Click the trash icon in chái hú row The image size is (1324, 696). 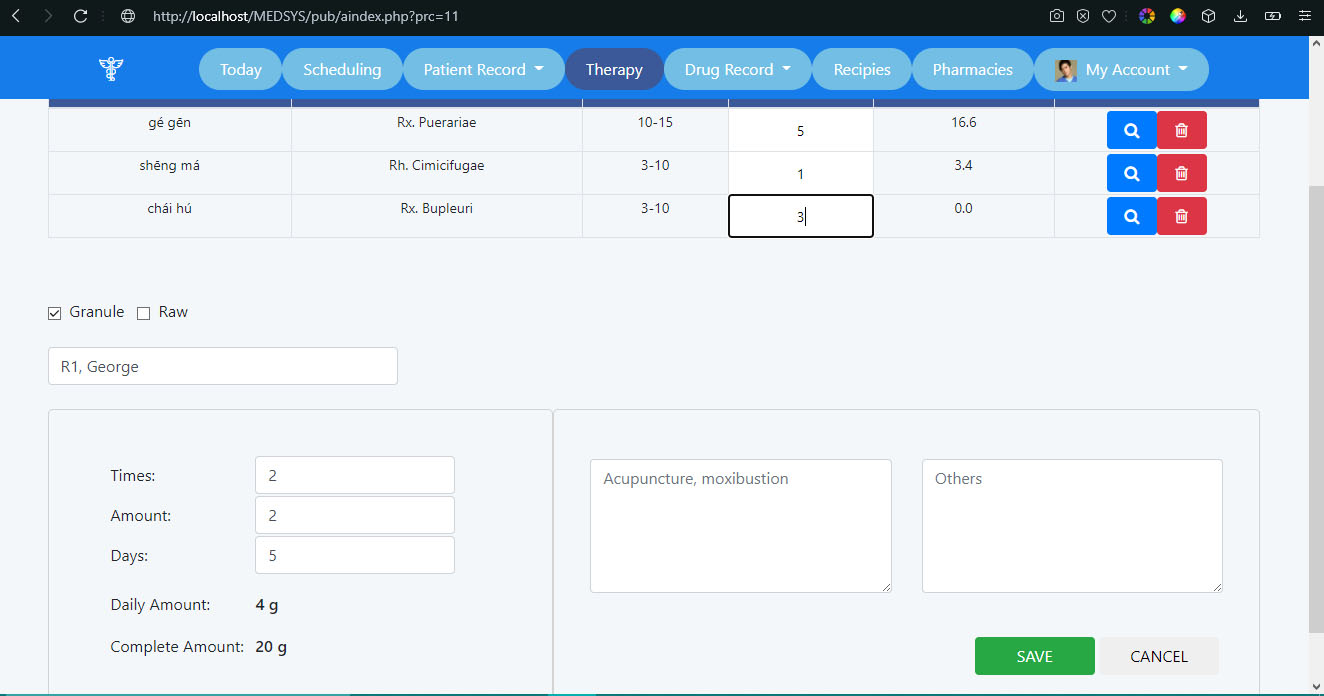(1181, 216)
